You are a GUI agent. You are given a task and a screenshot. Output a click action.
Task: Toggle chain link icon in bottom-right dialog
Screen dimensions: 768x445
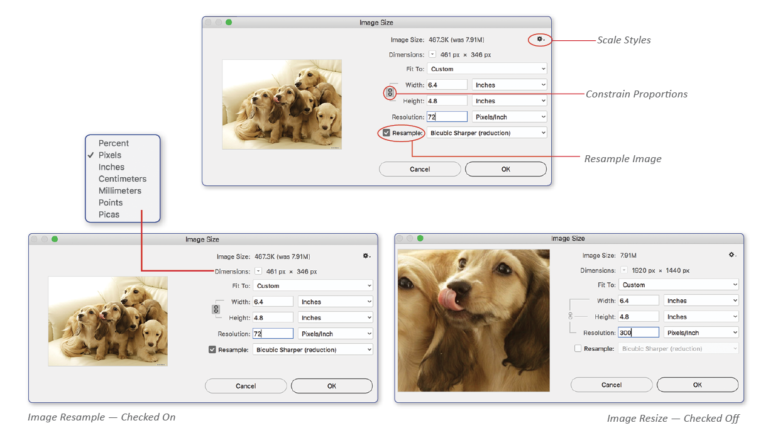click(570, 316)
